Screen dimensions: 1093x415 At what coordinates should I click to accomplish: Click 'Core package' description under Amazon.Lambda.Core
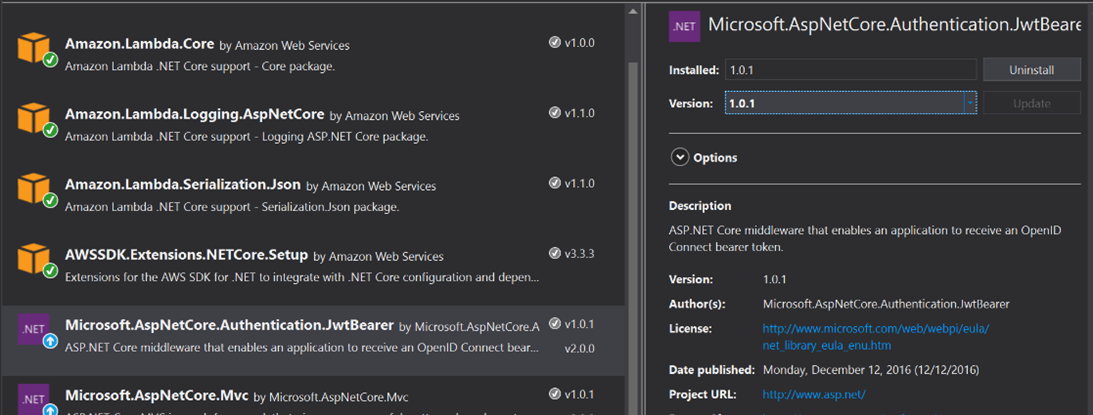tap(200, 67)
